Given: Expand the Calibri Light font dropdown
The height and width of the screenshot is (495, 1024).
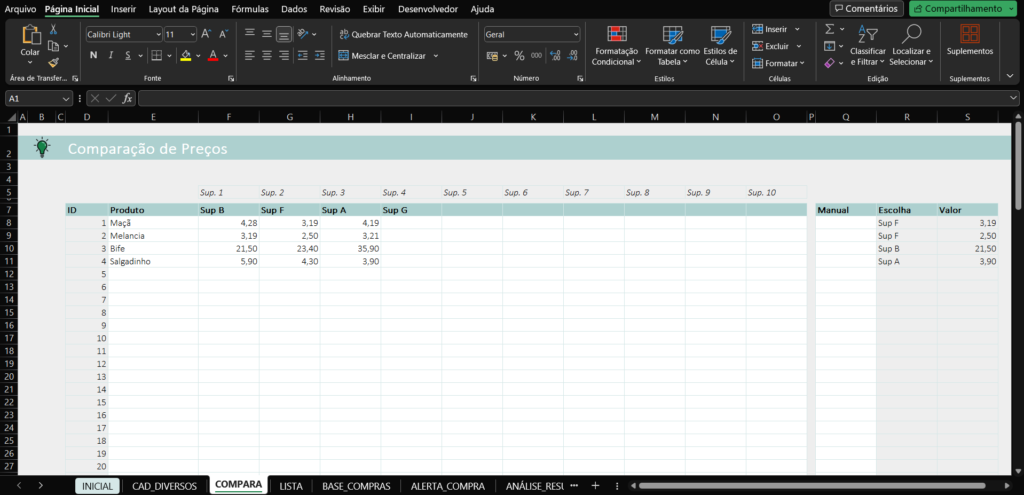Looking at the screenshot, I should pyautogui.click(x=157, y=34).
